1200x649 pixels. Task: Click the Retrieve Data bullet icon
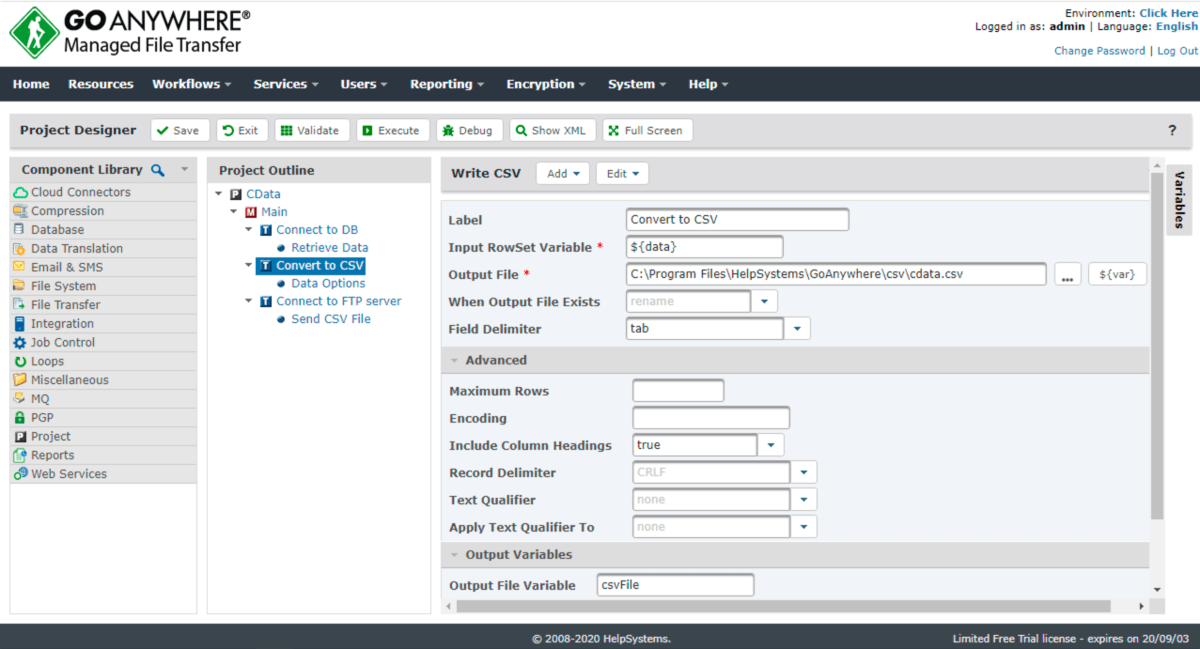282,248
